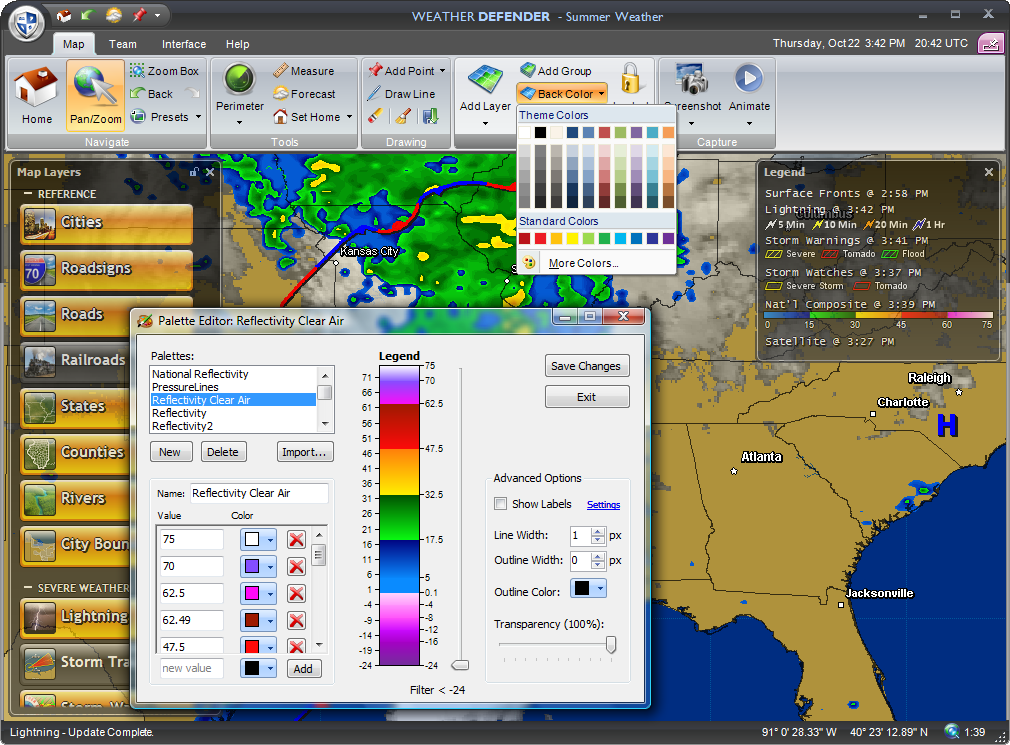Select the Pan/Zoom tool
This screenshot has width=1010, height=745.
[95, 95]
